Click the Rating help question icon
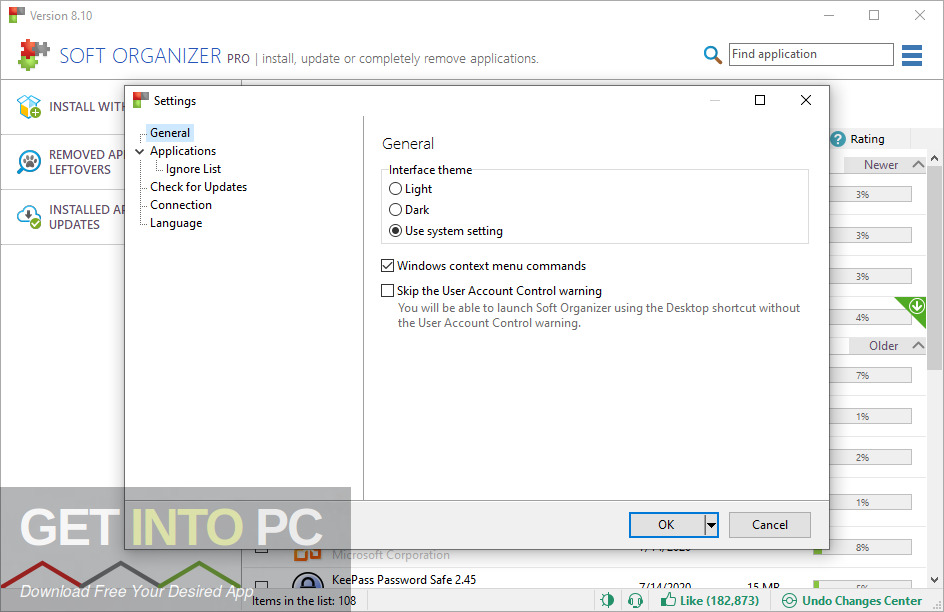944x612 pixels. [837, 139]
